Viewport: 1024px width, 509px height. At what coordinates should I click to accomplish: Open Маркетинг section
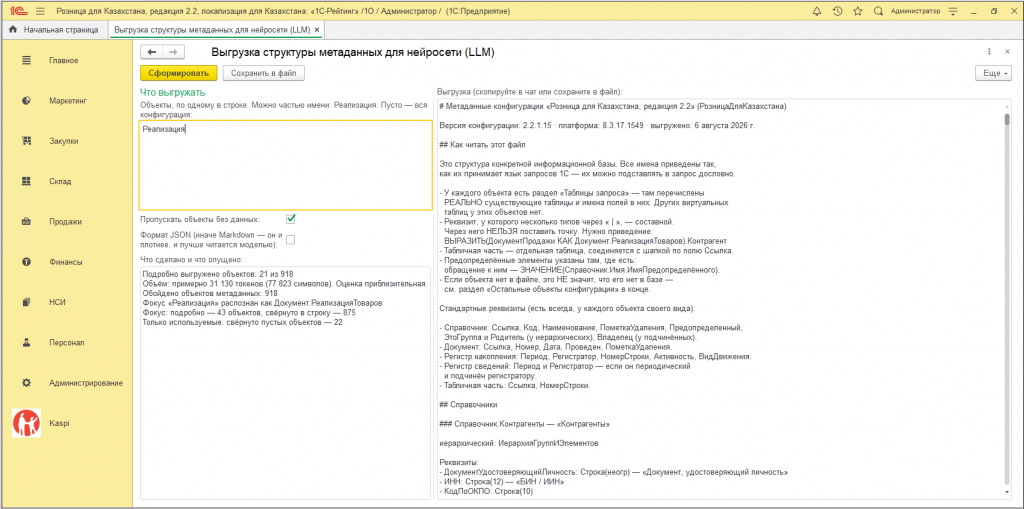point(68,101)
